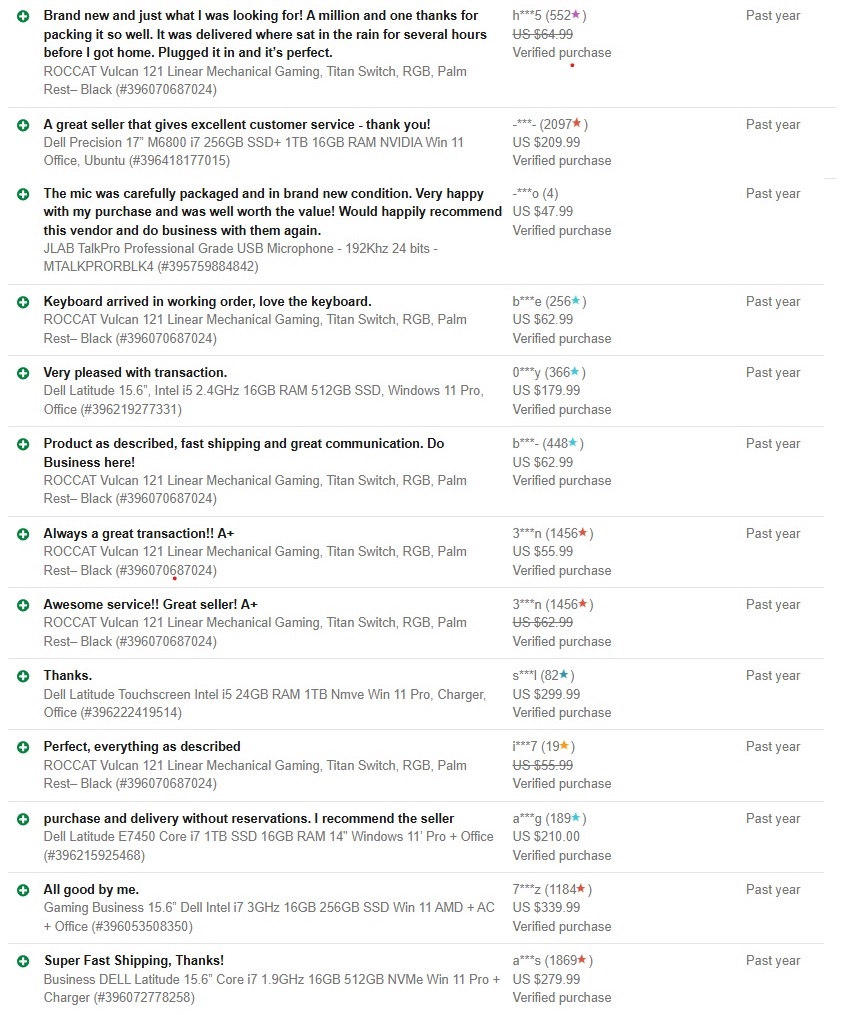Viewport: 845px width, 1015px height.
Task: Click "Verified purchase" under US $47.99
Action: tap(561, 230)
